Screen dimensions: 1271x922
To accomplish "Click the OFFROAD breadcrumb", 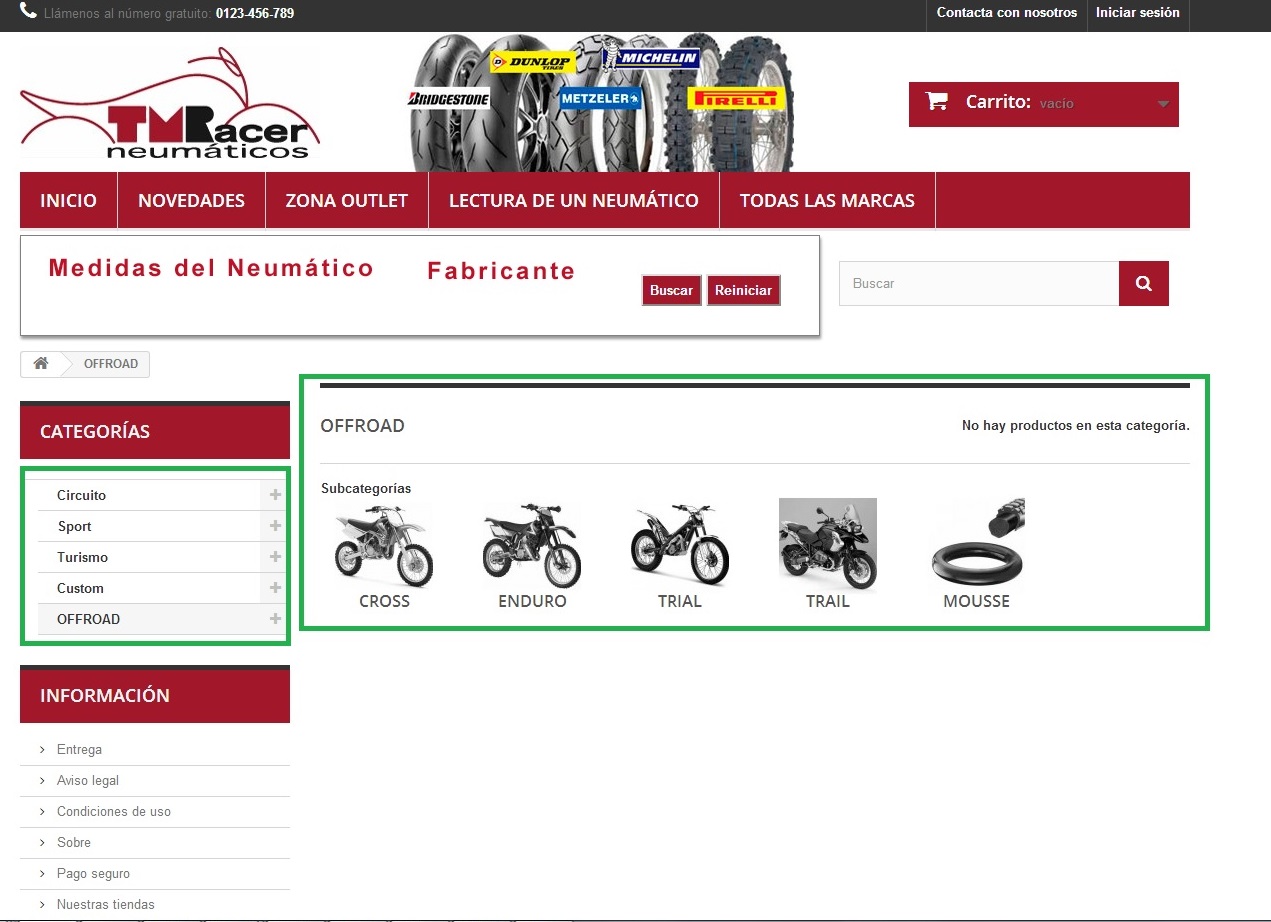I will point(111,363).
